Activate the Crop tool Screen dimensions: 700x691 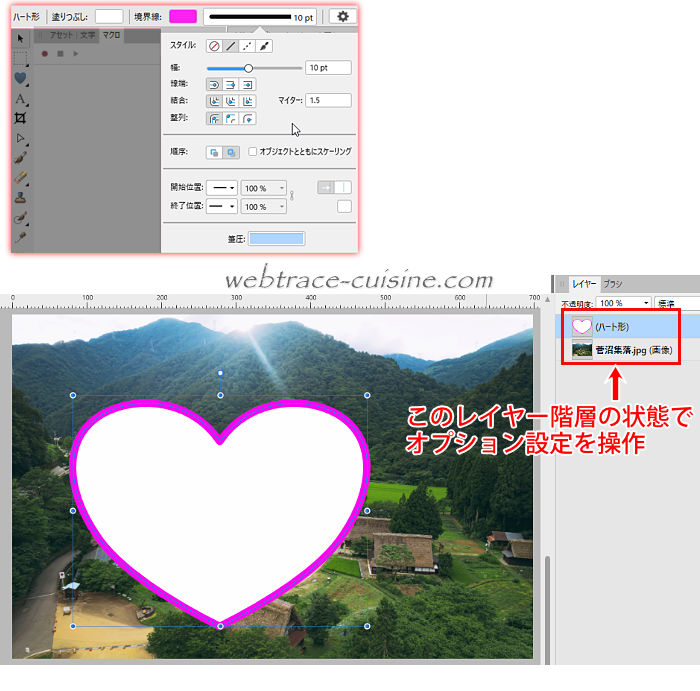[20, 118]
